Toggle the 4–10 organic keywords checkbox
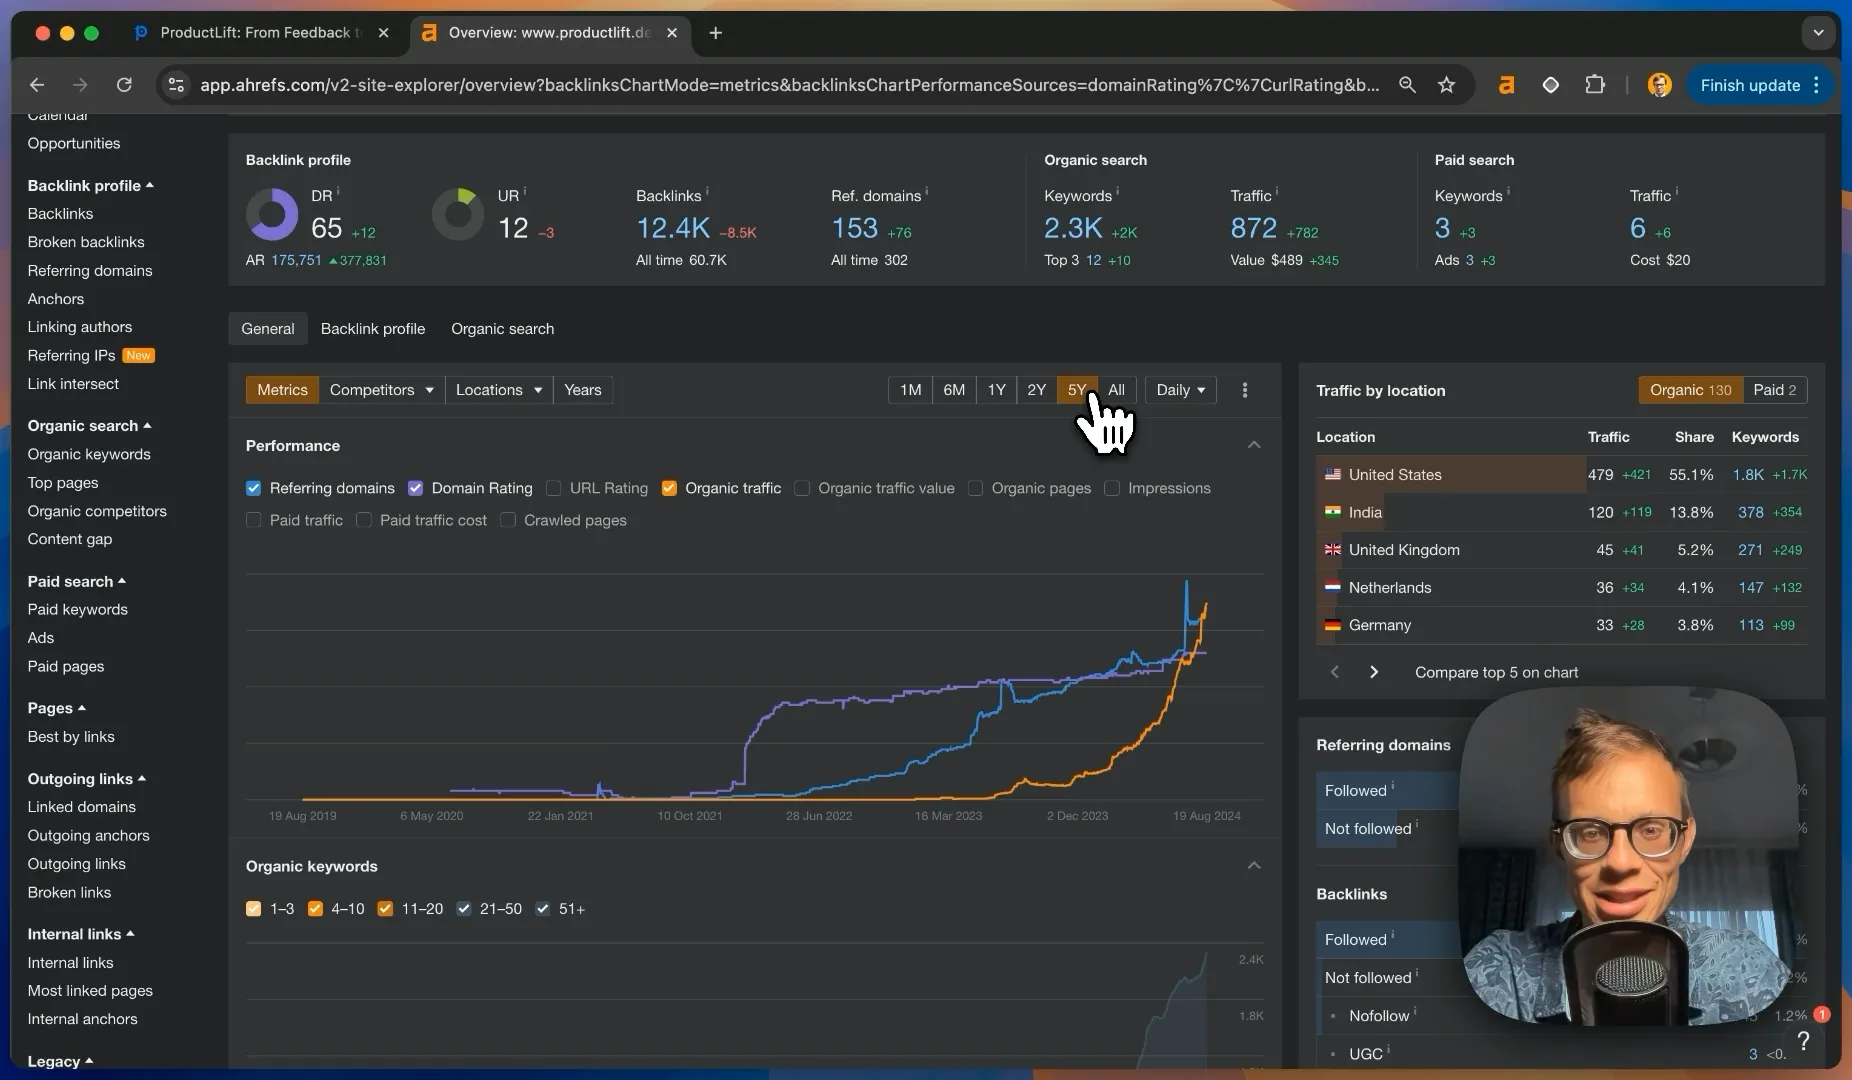The width and height of the screenshot is (1852, 1080). [x=315, y=909]
